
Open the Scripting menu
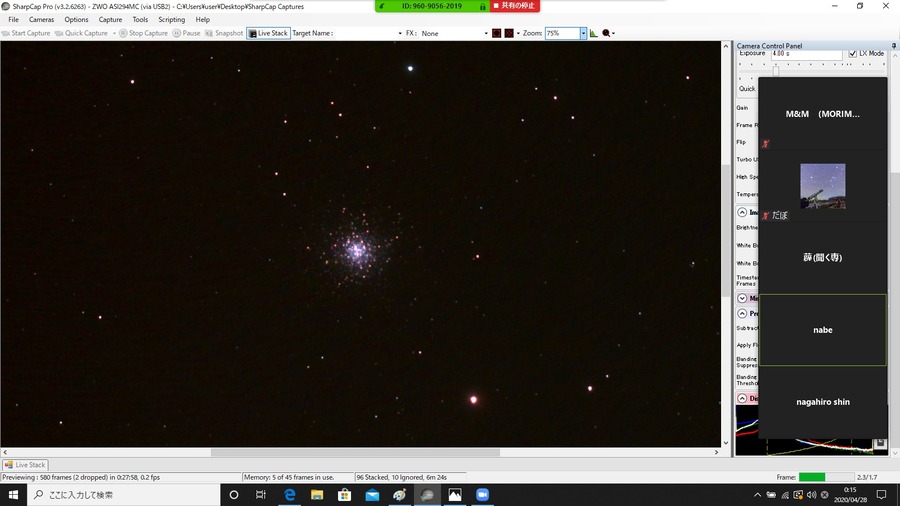tap(172, 20)
